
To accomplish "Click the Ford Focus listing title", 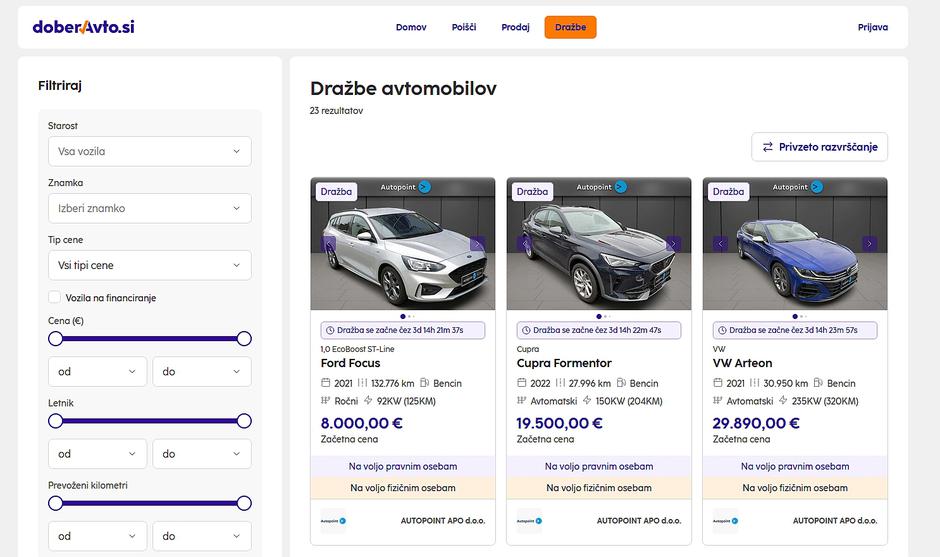I will coord(350,363).
